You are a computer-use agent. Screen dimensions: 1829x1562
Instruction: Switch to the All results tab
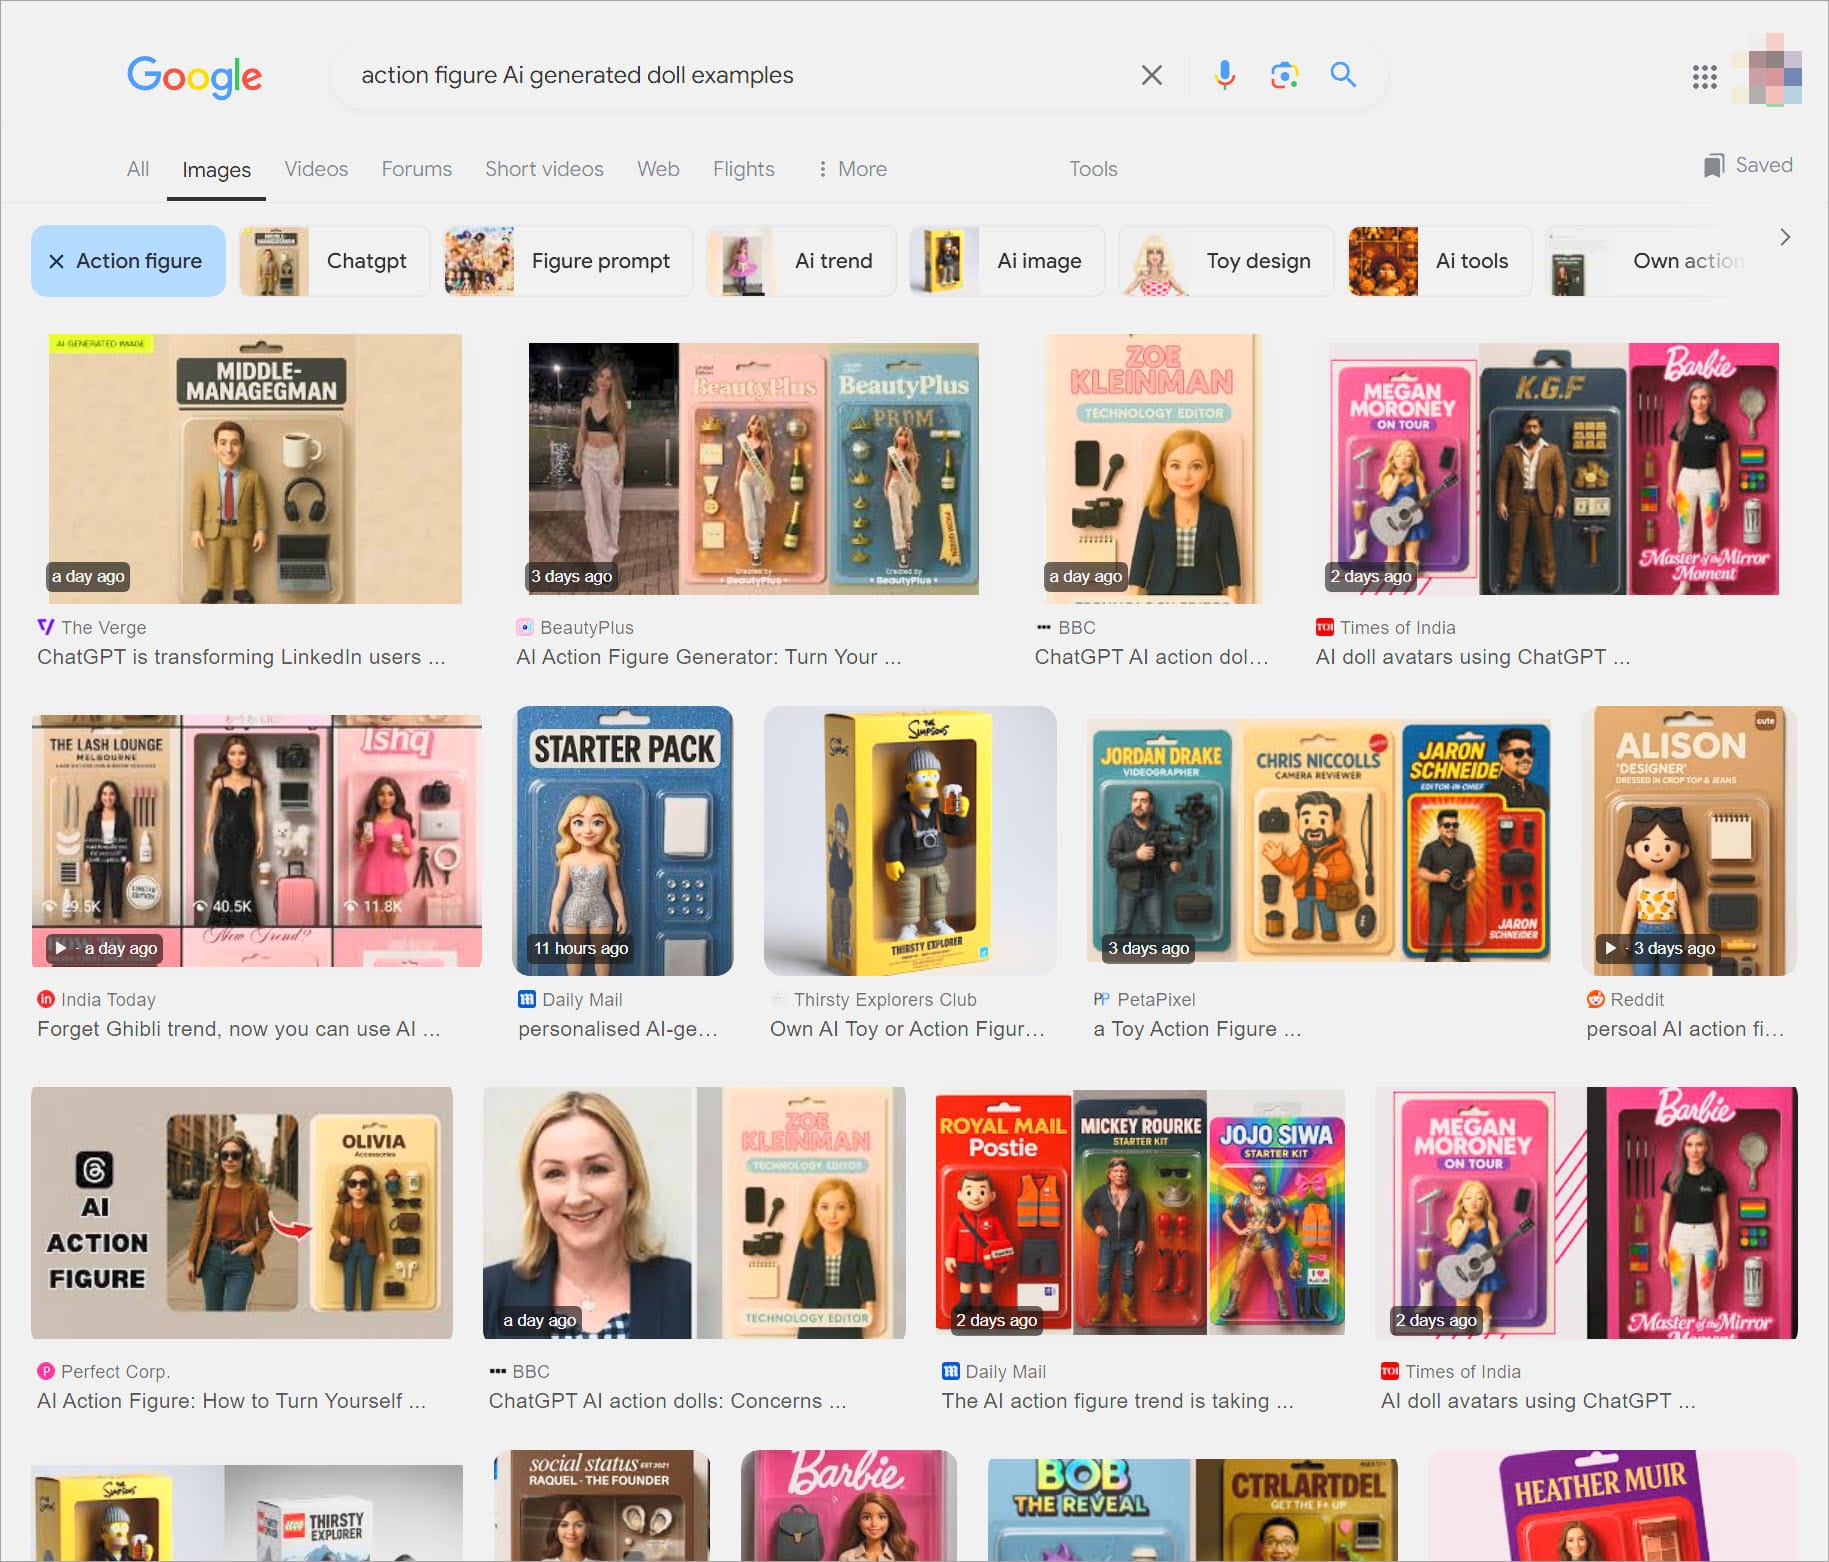138,169
